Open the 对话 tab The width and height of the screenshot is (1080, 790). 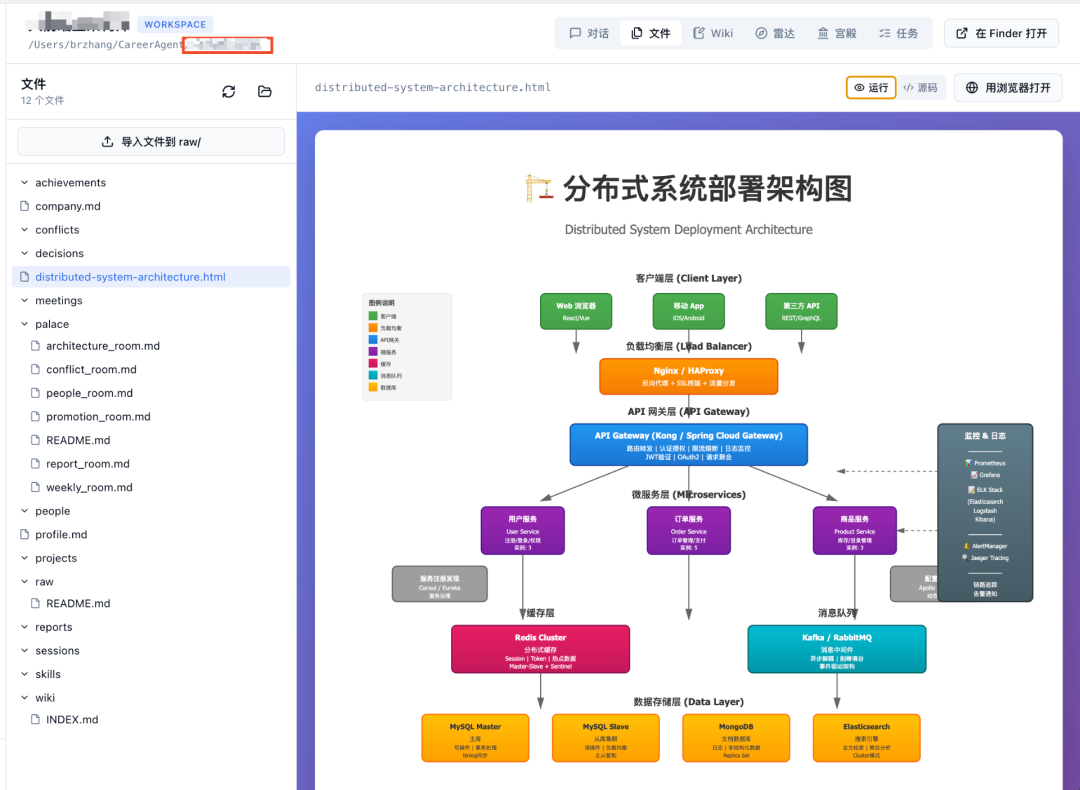click(589, 33)
